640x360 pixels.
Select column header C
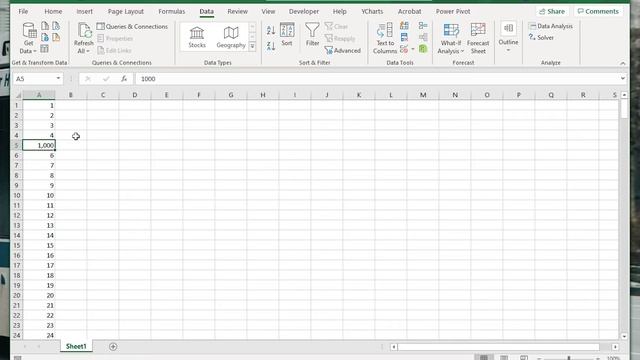[102, 95]
